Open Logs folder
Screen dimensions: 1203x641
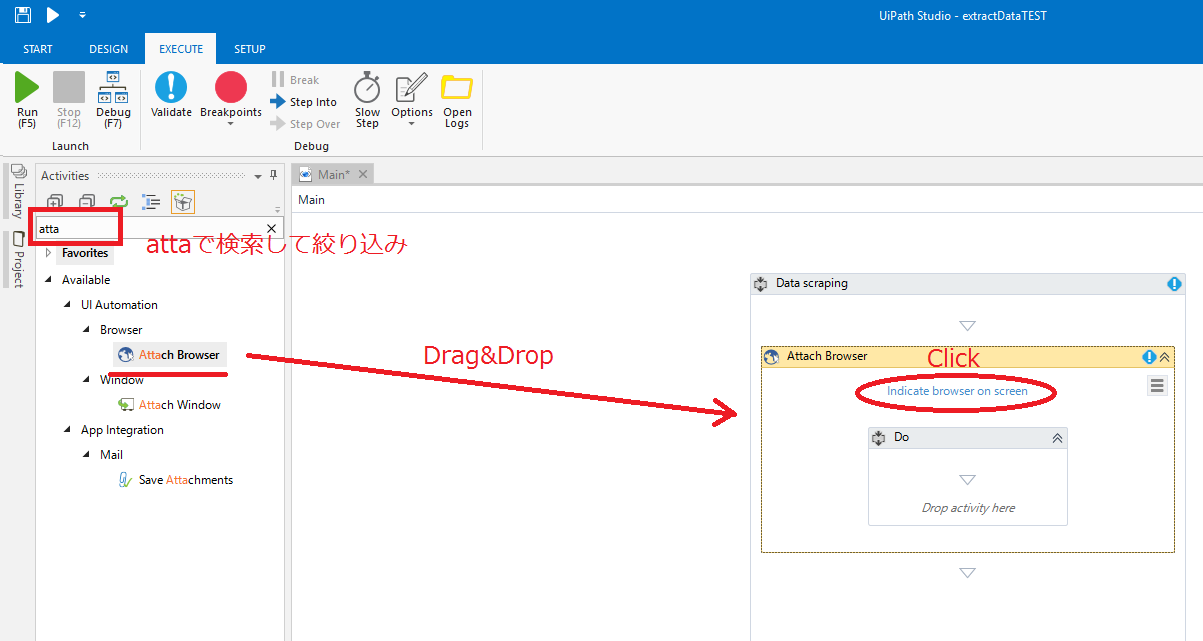[x=457, y=100]
